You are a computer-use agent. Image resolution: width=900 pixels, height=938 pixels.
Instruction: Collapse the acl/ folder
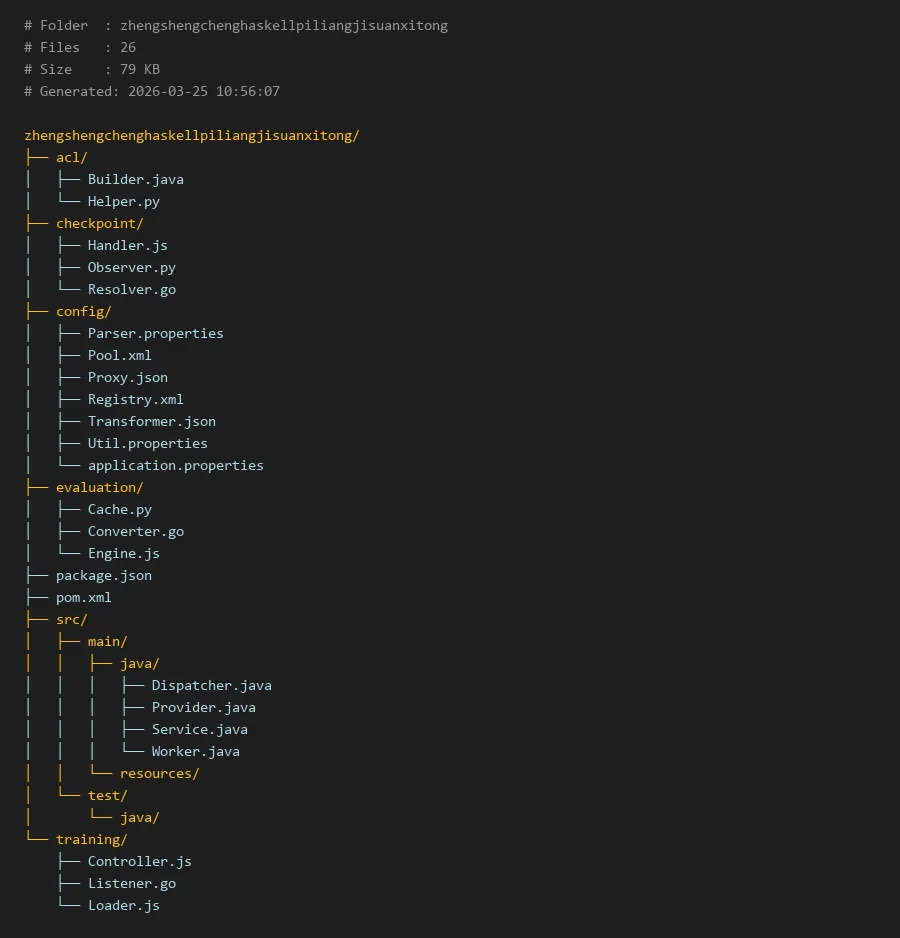[72, 157]
